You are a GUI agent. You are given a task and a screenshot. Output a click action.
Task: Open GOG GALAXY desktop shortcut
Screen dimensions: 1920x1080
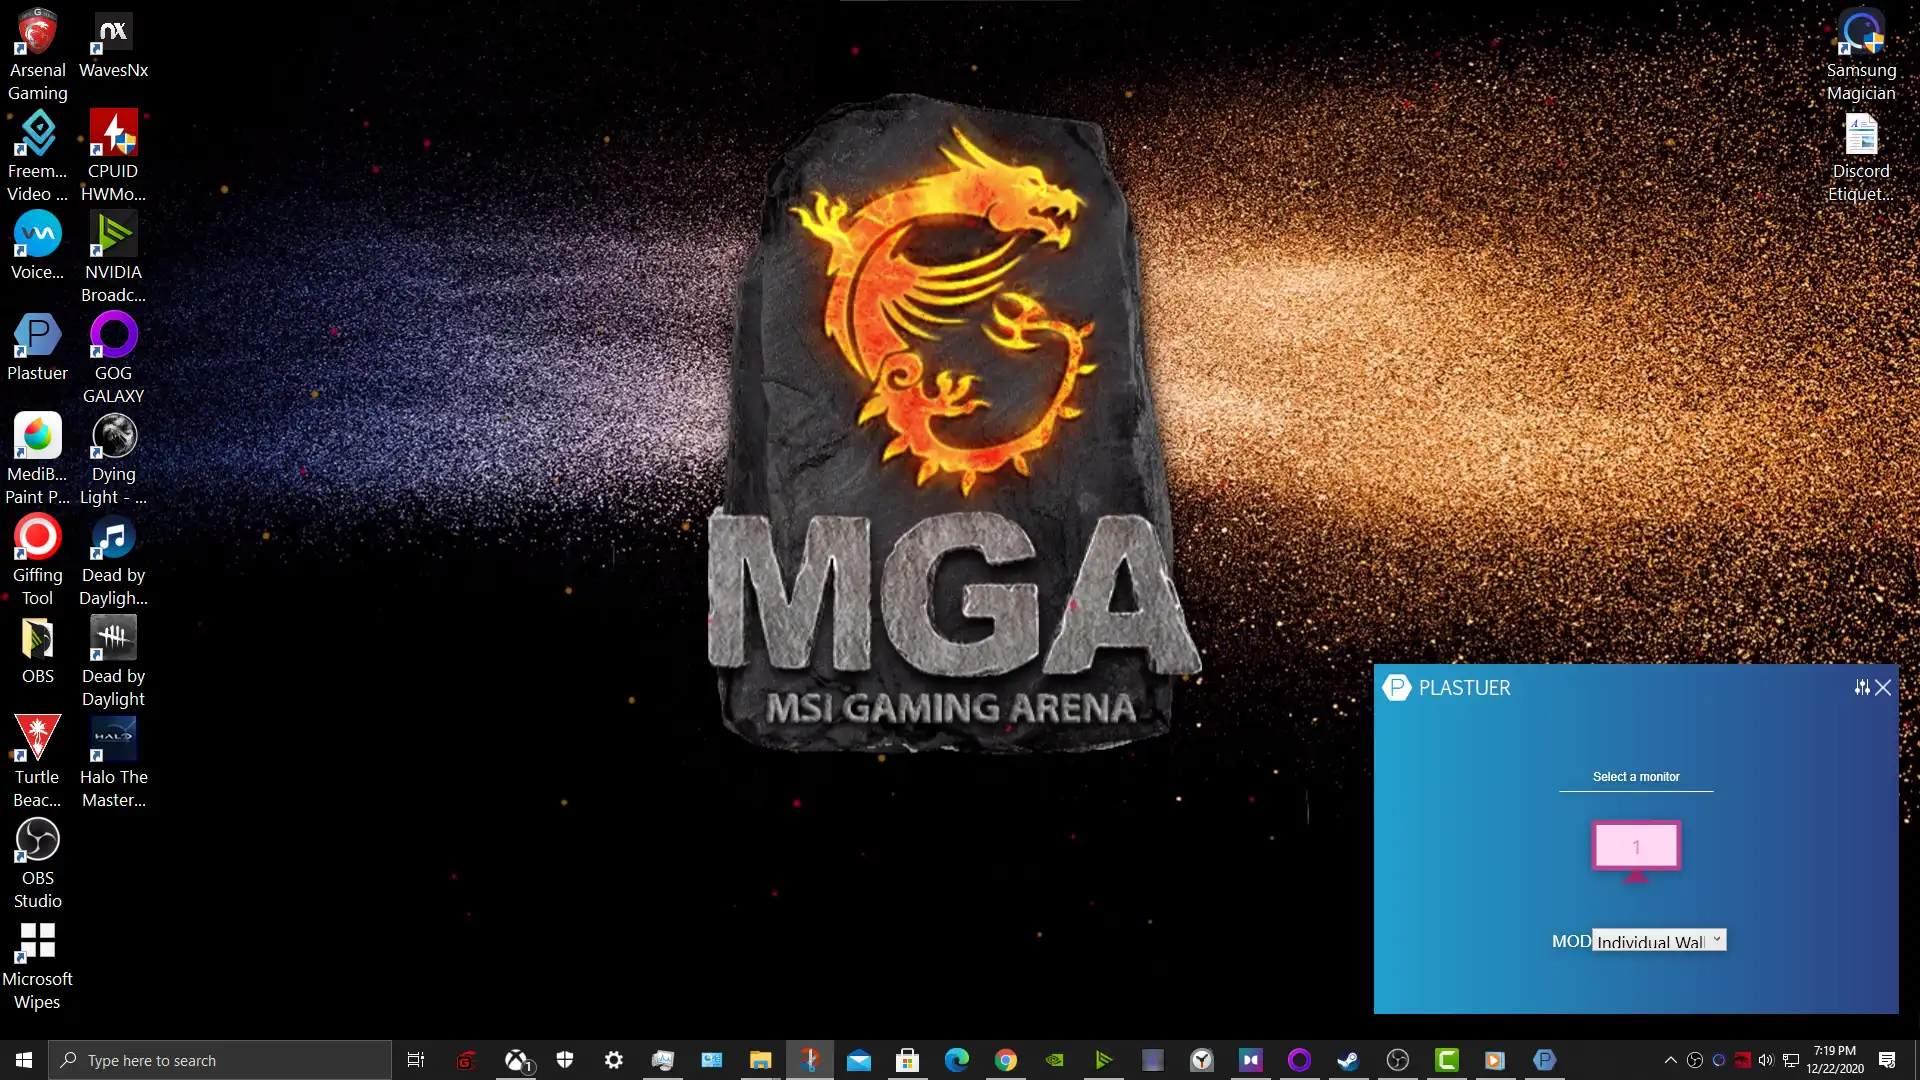113,359
